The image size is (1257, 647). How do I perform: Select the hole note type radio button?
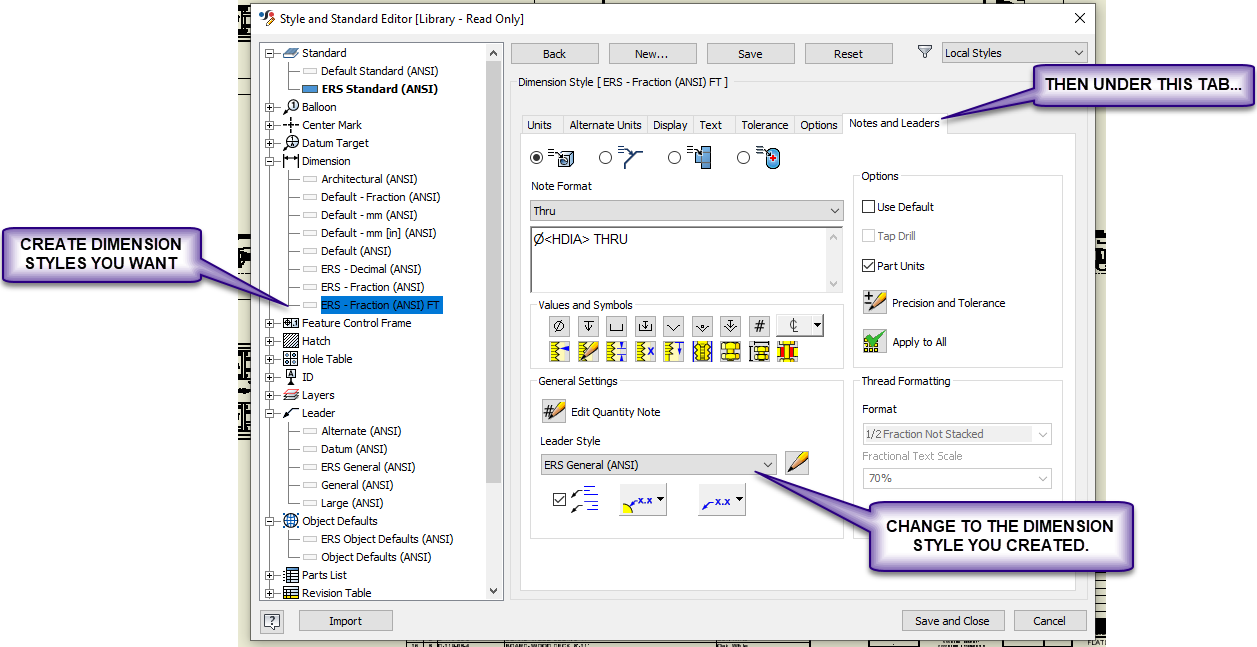[x=537, y=157]
